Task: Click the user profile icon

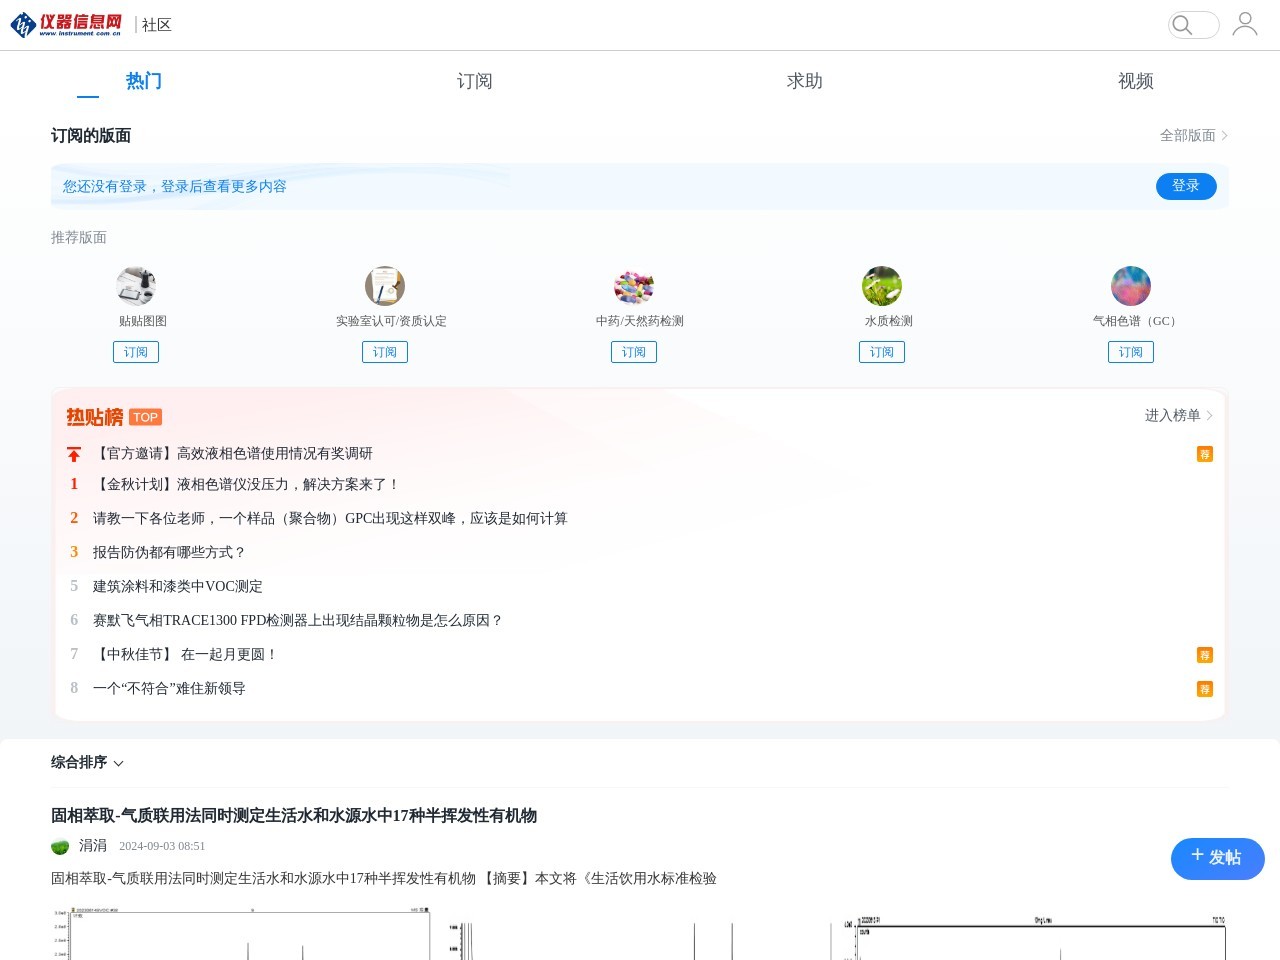Action: pyautogui.click(x=1245, y=25)
